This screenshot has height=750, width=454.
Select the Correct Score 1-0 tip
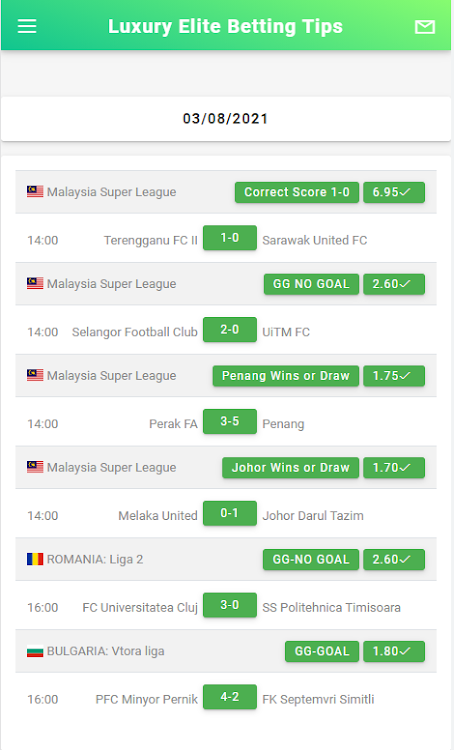pos(297,192)
